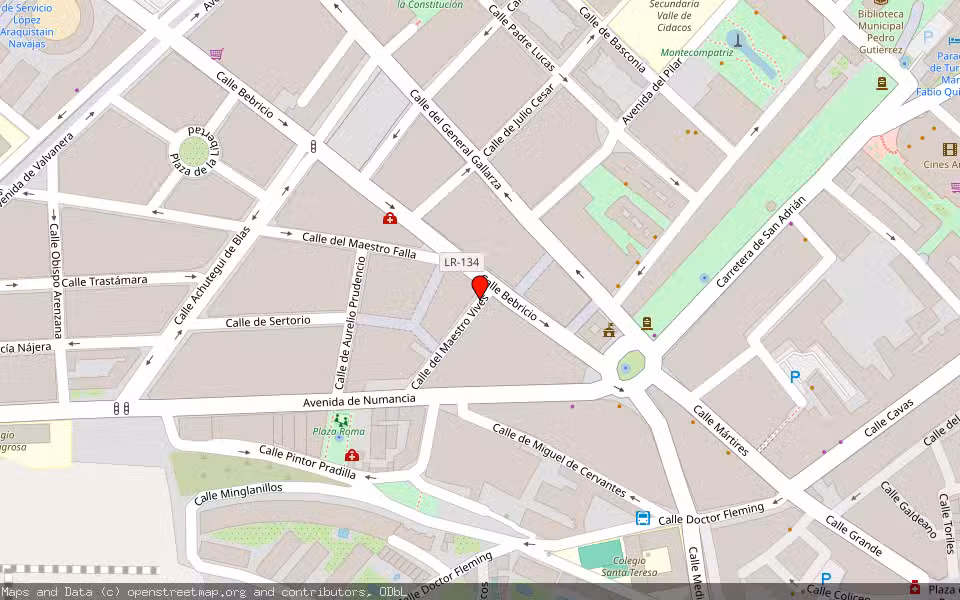Select the bus stop icon on Calle Doctor Fleming
The image size is (960, 600).
(x=642, y=518)
